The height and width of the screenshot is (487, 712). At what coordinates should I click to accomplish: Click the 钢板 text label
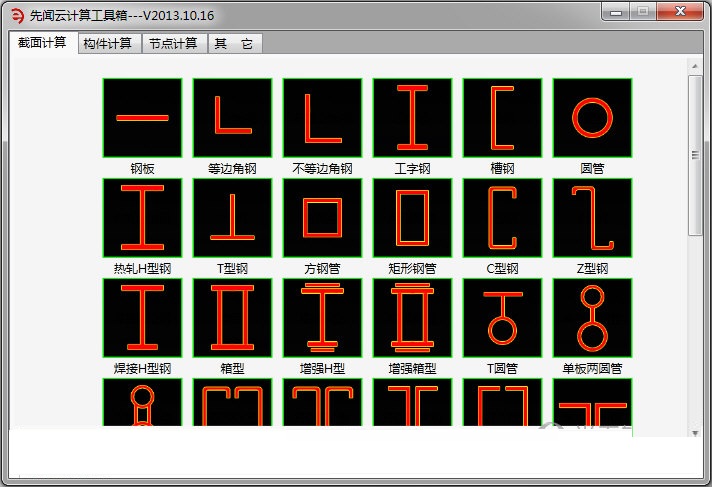tap(142, 169)
